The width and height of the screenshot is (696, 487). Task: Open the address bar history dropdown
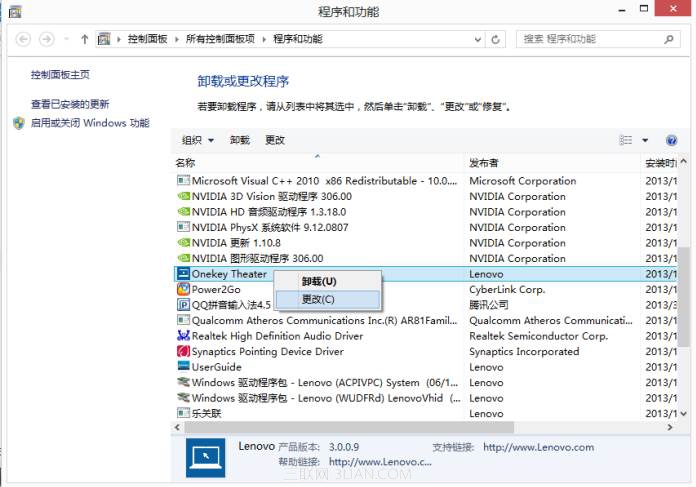pyautogui.click(x=475, y=39)
